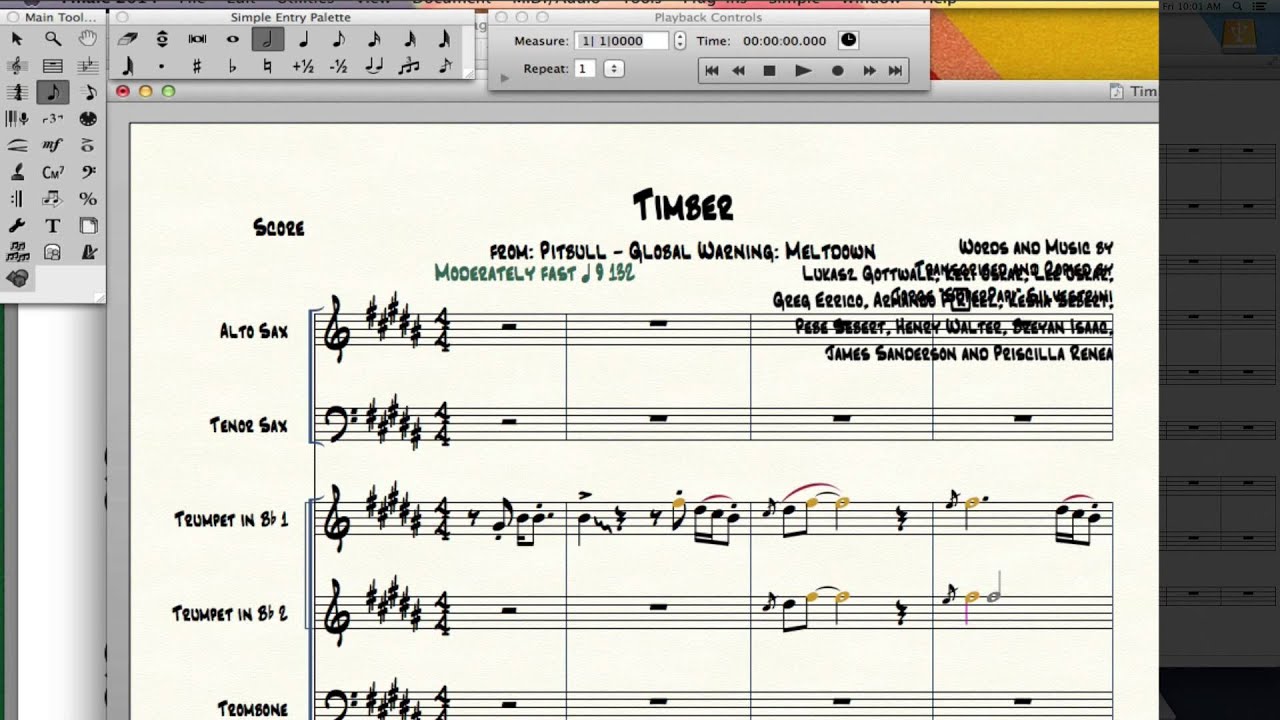Toggle the flat accidental
This screenshot has width=1280, height=720.
[x=232, y=67]
